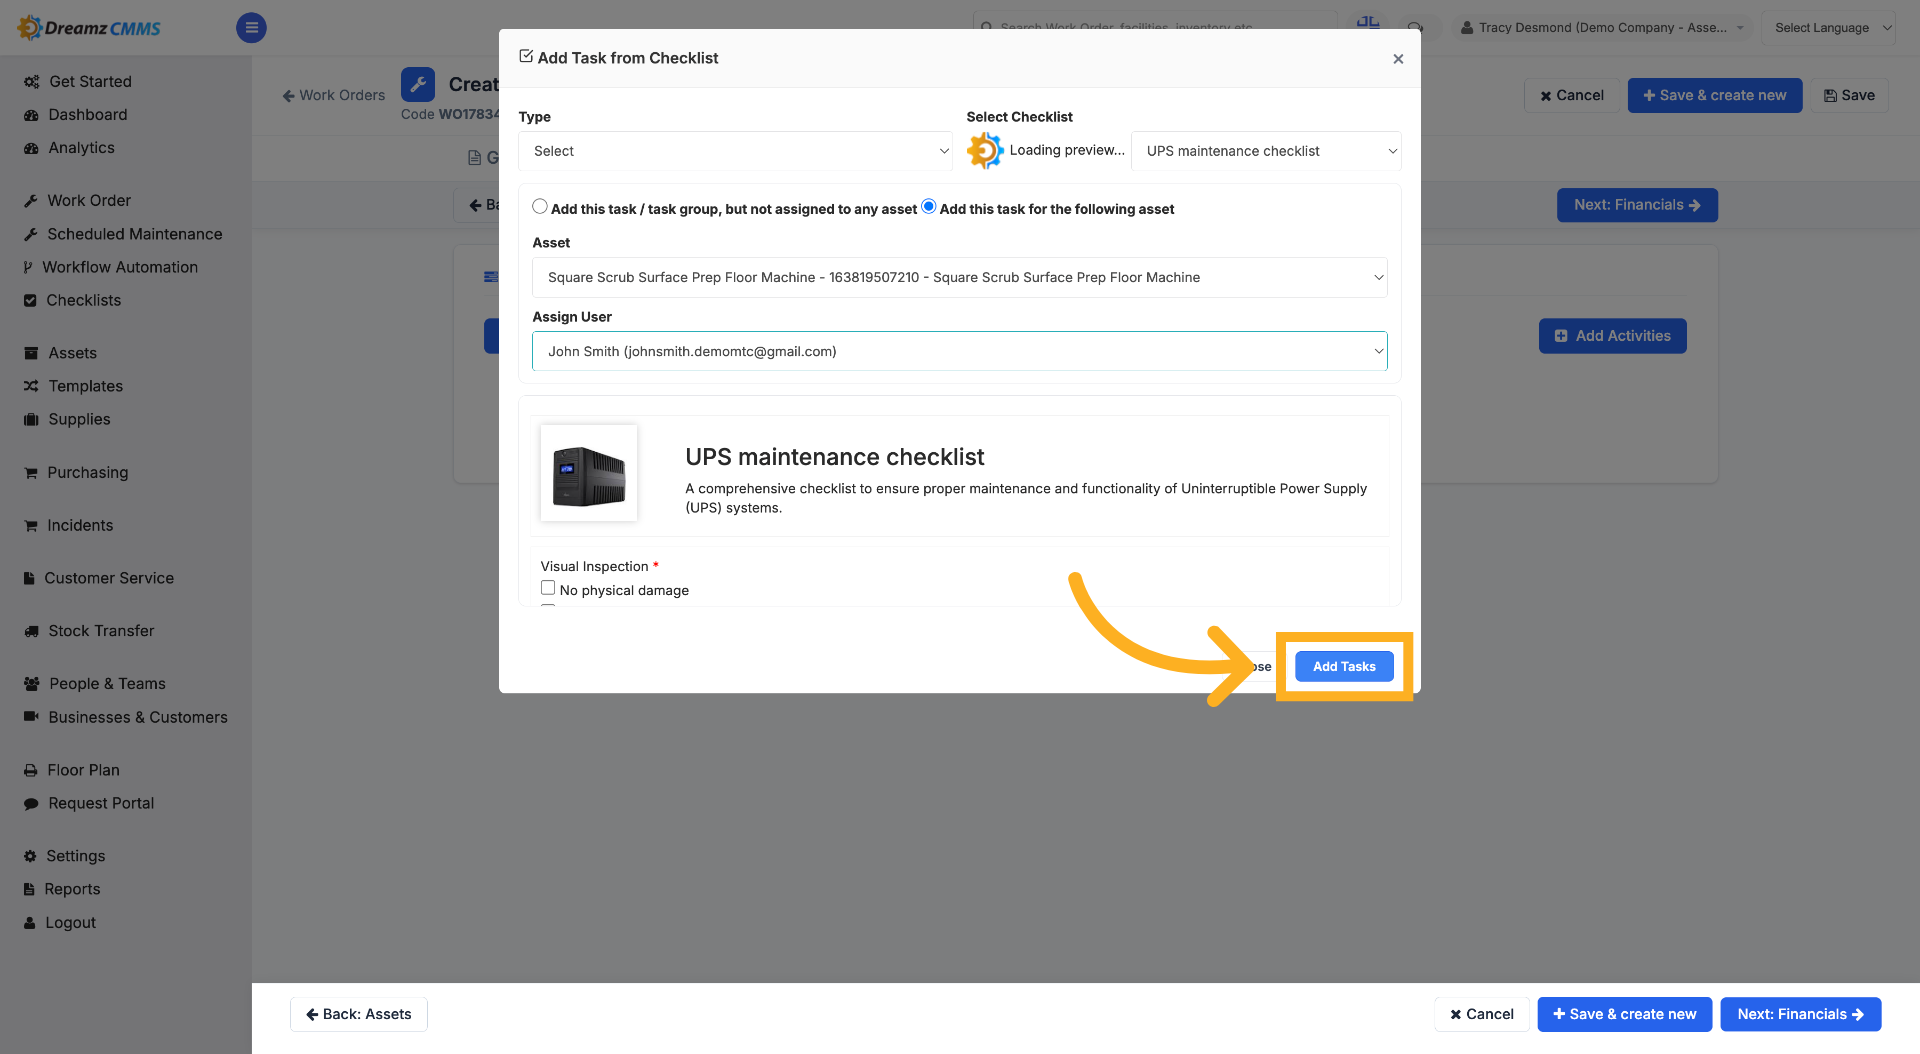Click the Assets icon in sidebar
Screen dimensions: 1920x1054
pyautogui.click(x=31, y=354)
